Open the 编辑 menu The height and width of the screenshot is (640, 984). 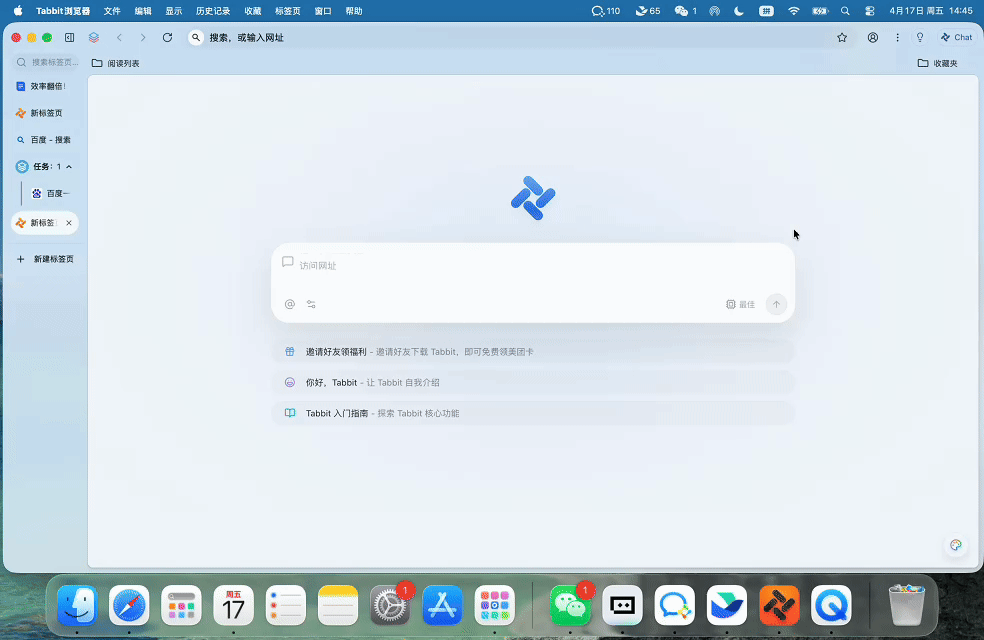click(143, 11)
